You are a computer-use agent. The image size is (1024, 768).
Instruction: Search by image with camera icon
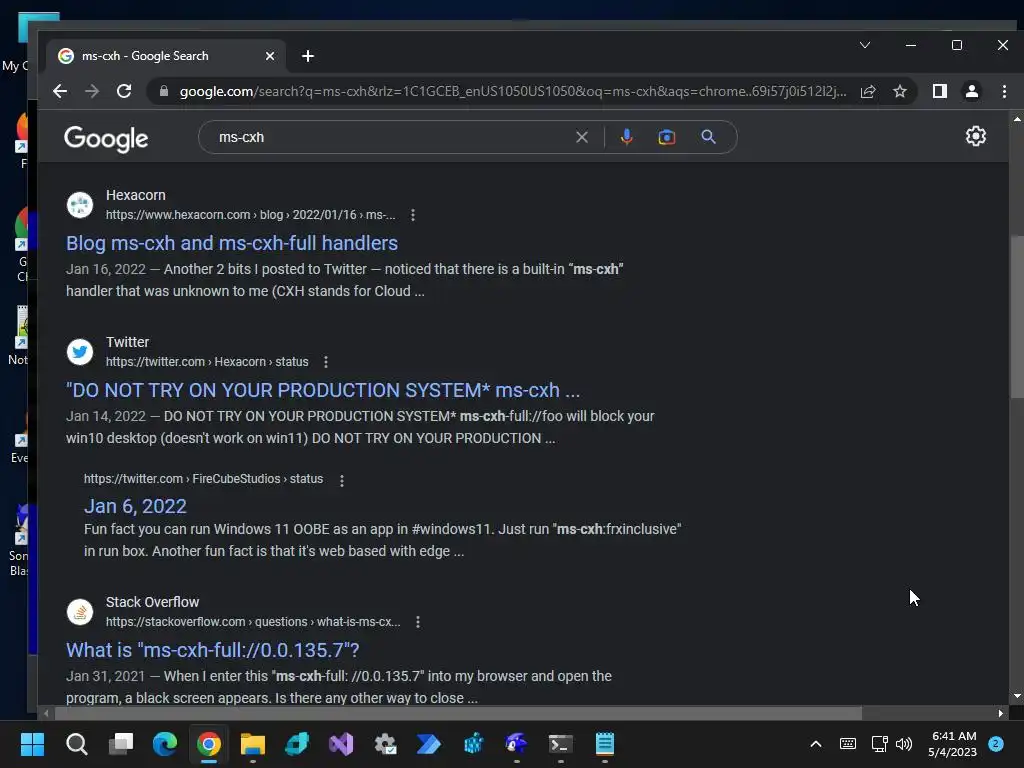coord(666,137)
